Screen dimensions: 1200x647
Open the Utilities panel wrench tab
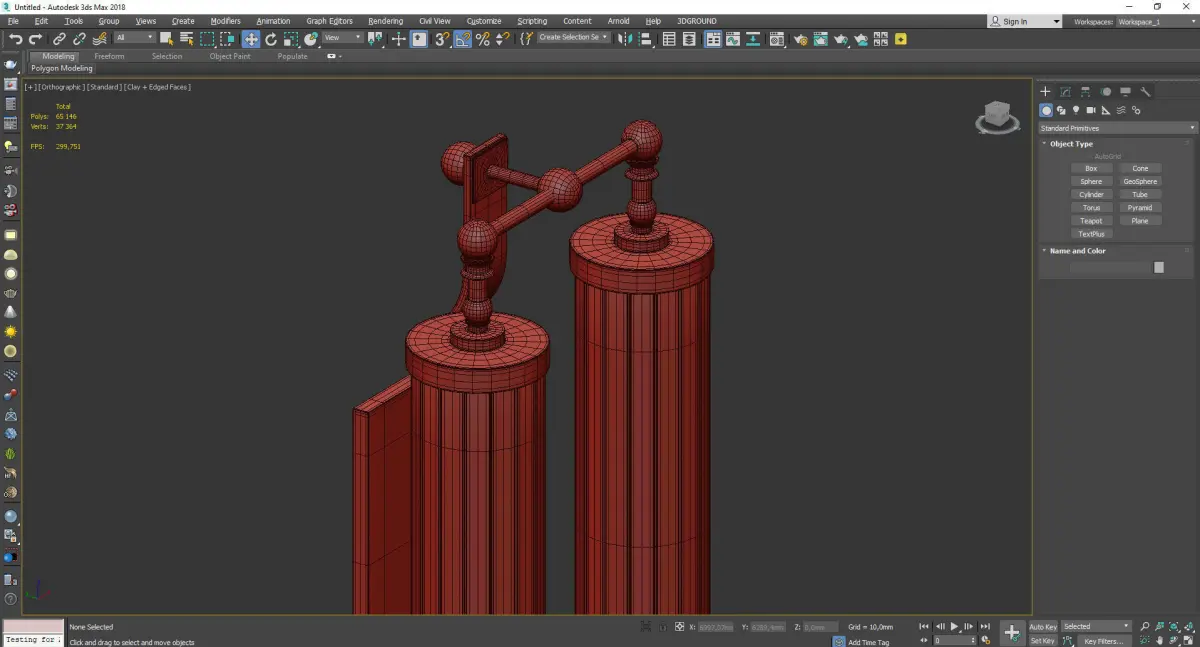(x=1146, y=91)
